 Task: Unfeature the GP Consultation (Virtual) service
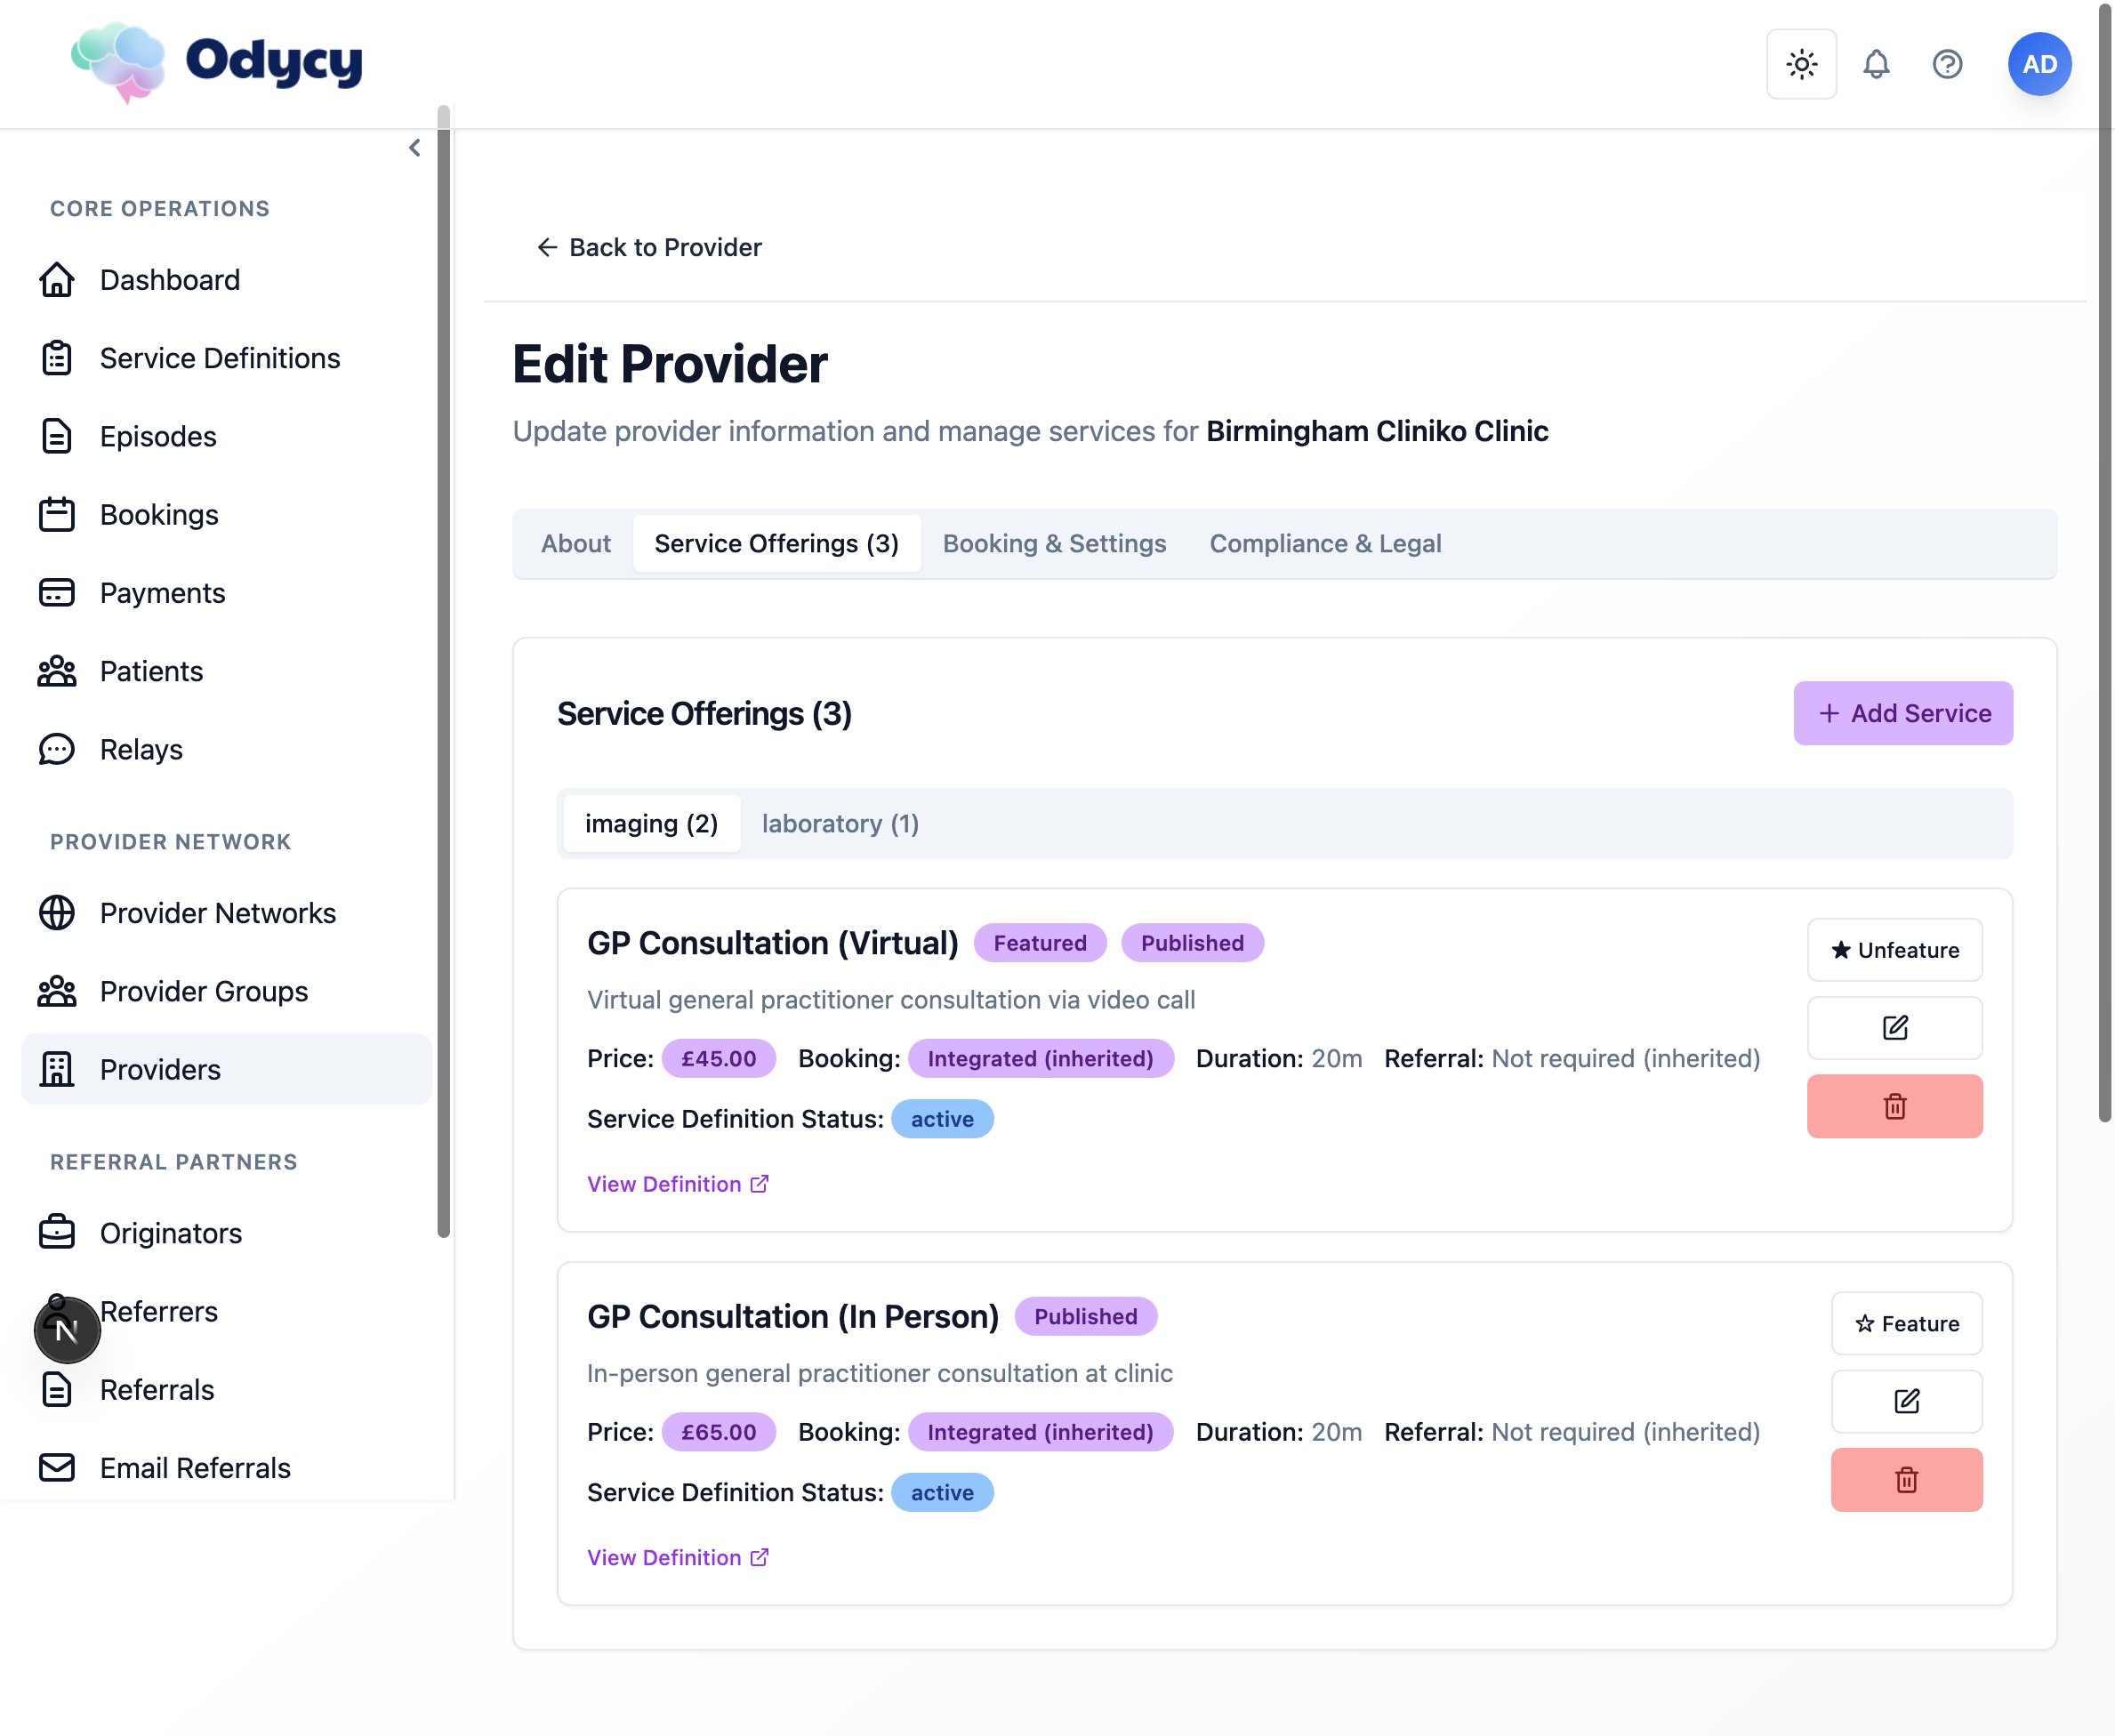click(x=1894, y=950)
